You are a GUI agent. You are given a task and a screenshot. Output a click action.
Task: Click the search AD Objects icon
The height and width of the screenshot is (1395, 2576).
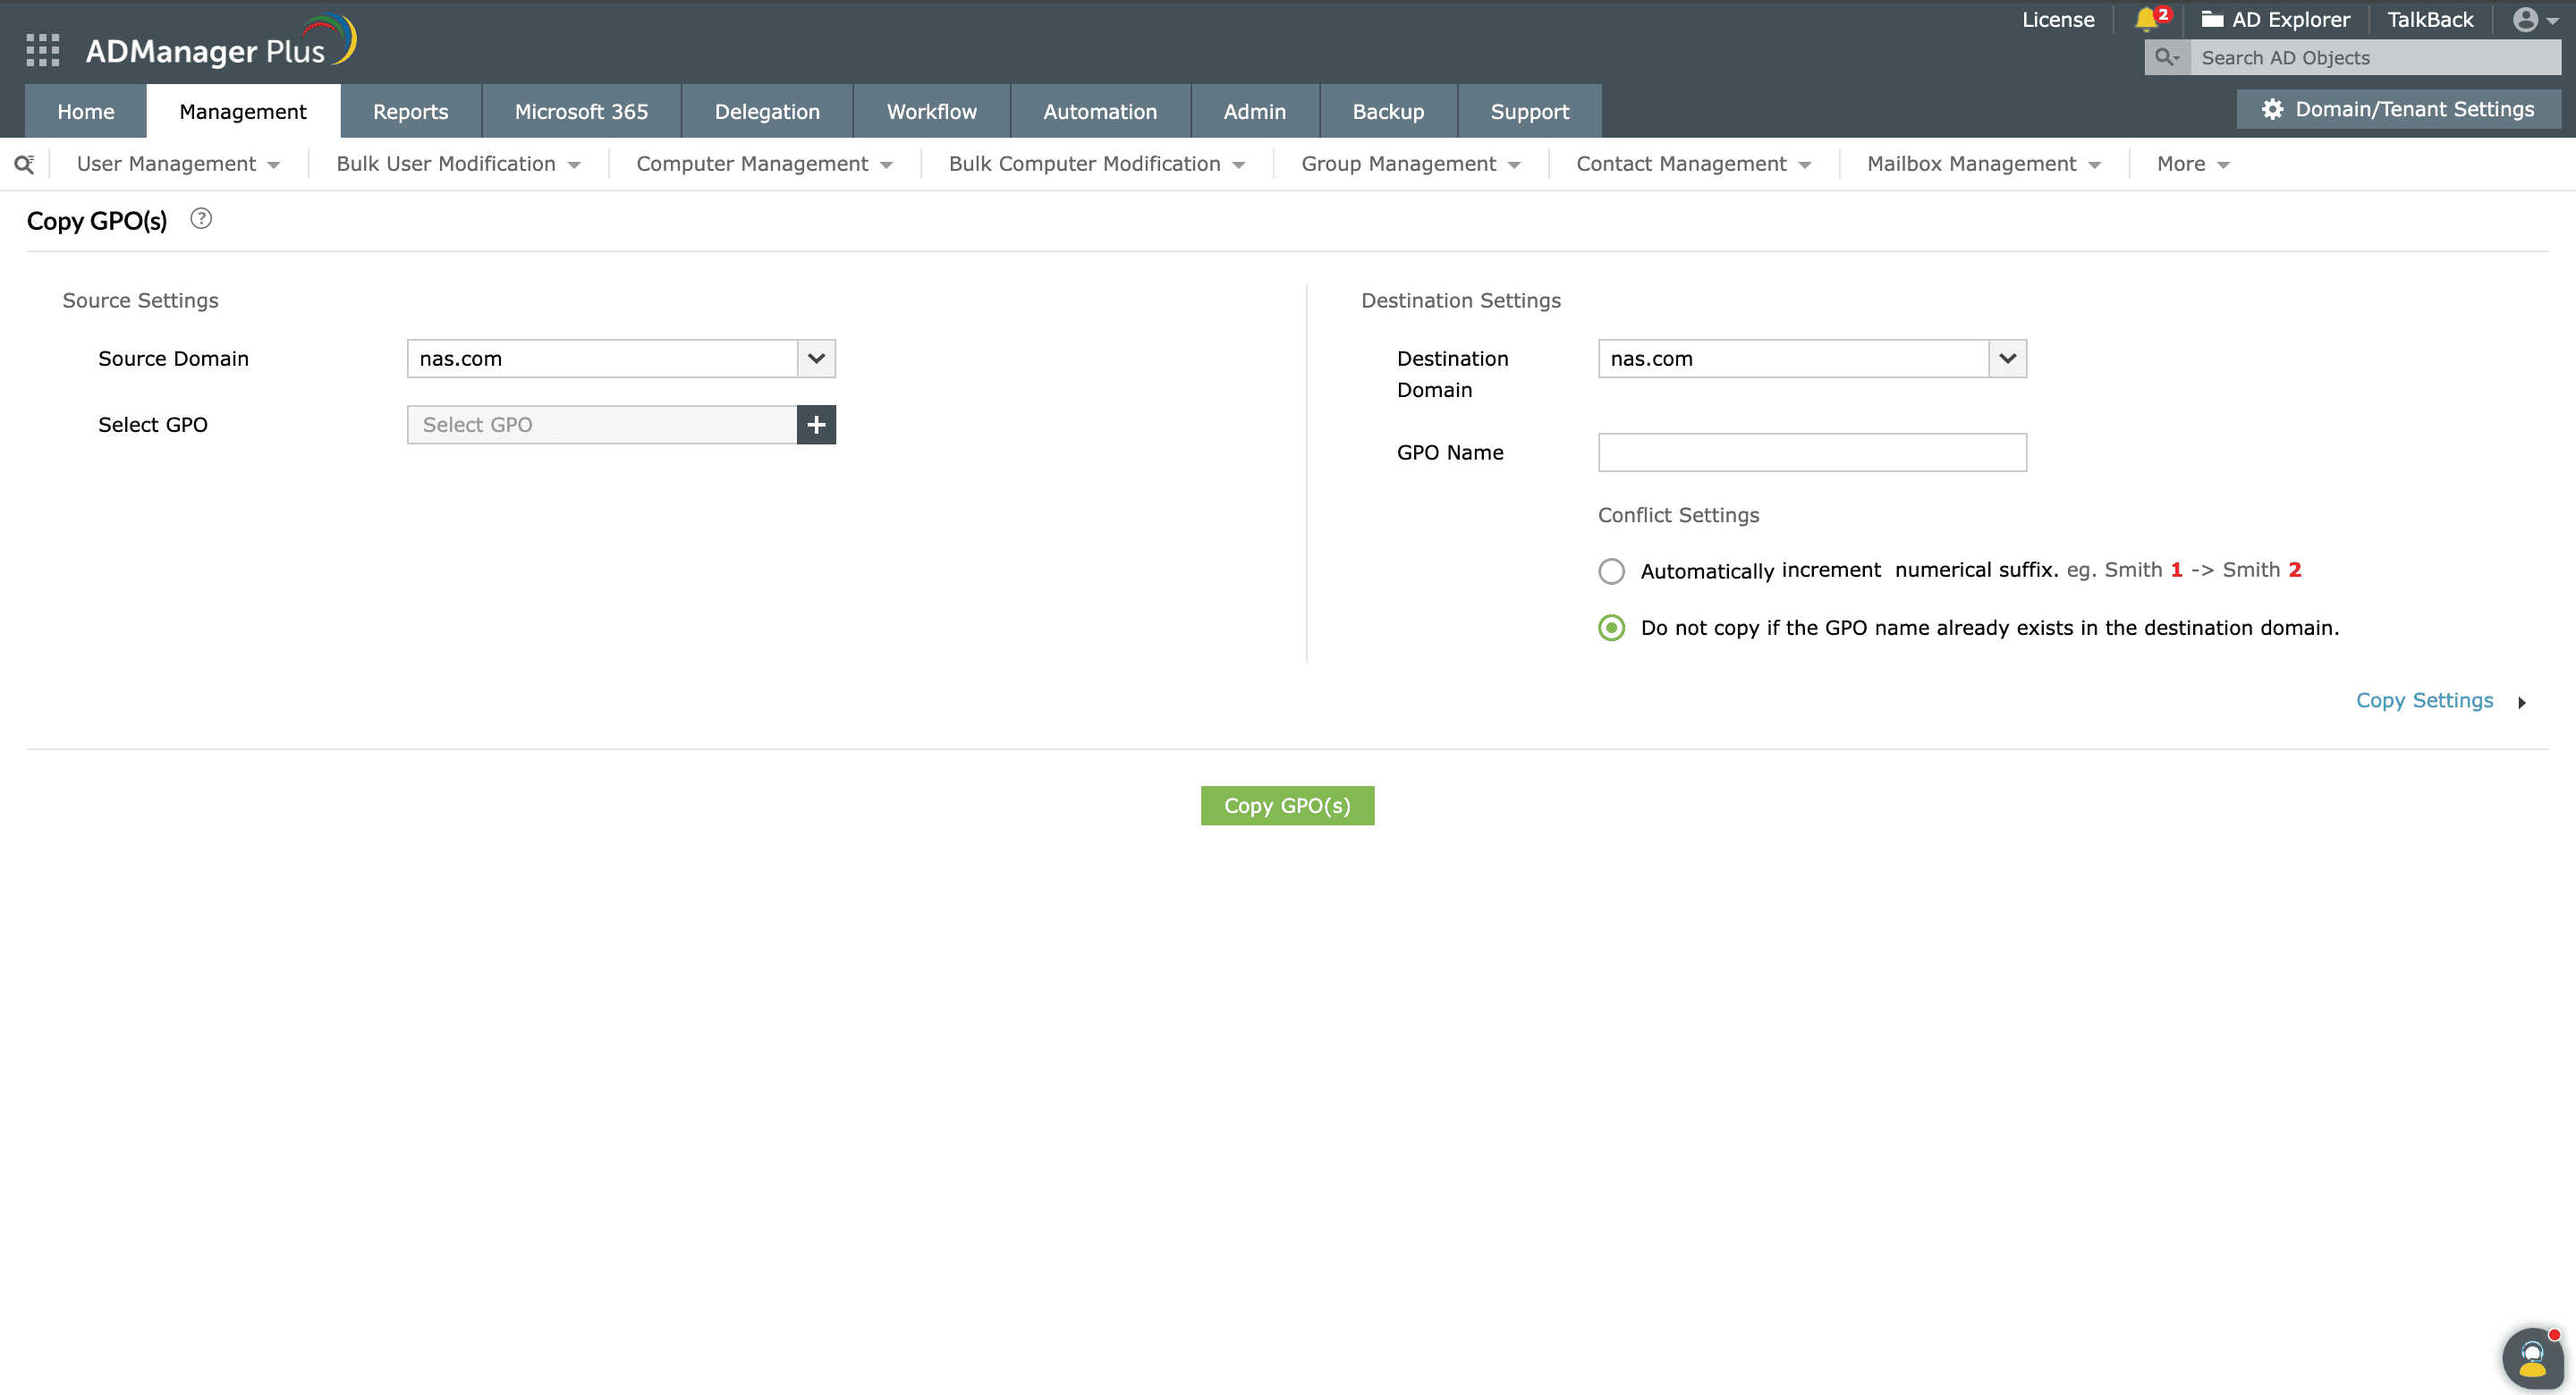2167,58
